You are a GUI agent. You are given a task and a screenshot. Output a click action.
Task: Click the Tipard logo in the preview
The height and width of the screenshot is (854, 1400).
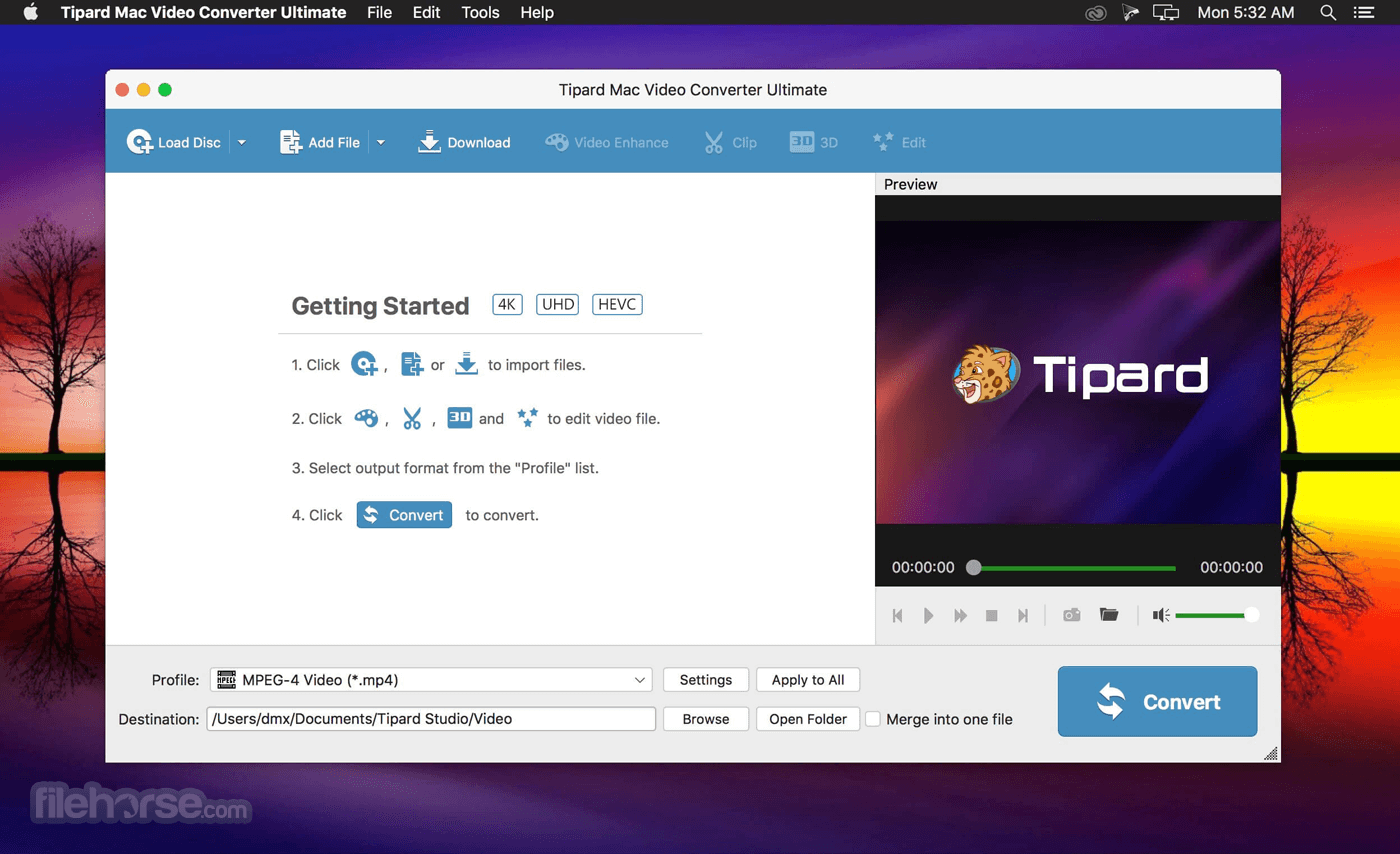[1080, 375]
